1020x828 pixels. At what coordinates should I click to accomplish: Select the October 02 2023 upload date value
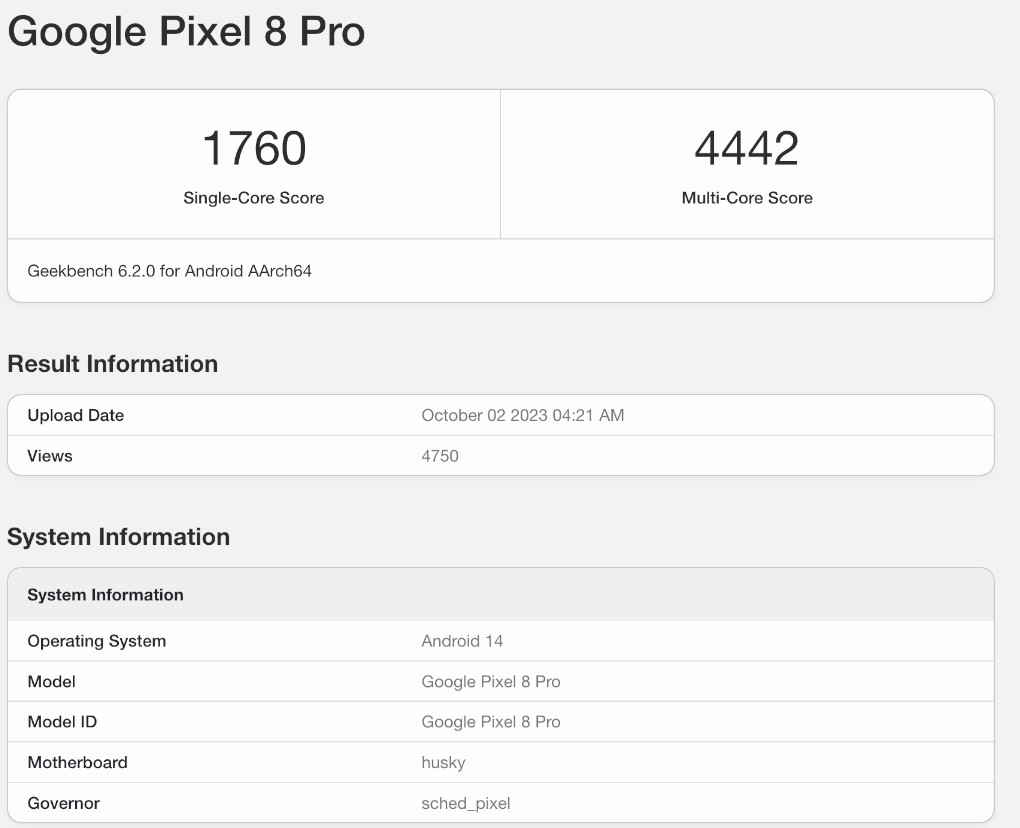click(523, 416)
